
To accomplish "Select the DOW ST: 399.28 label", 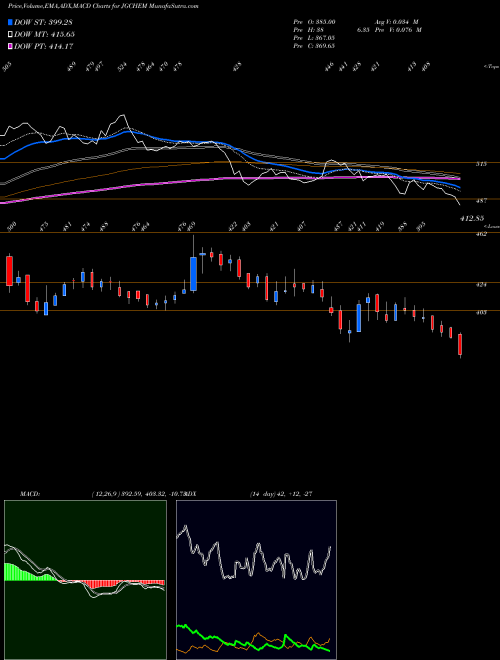I will click(43, 22).
